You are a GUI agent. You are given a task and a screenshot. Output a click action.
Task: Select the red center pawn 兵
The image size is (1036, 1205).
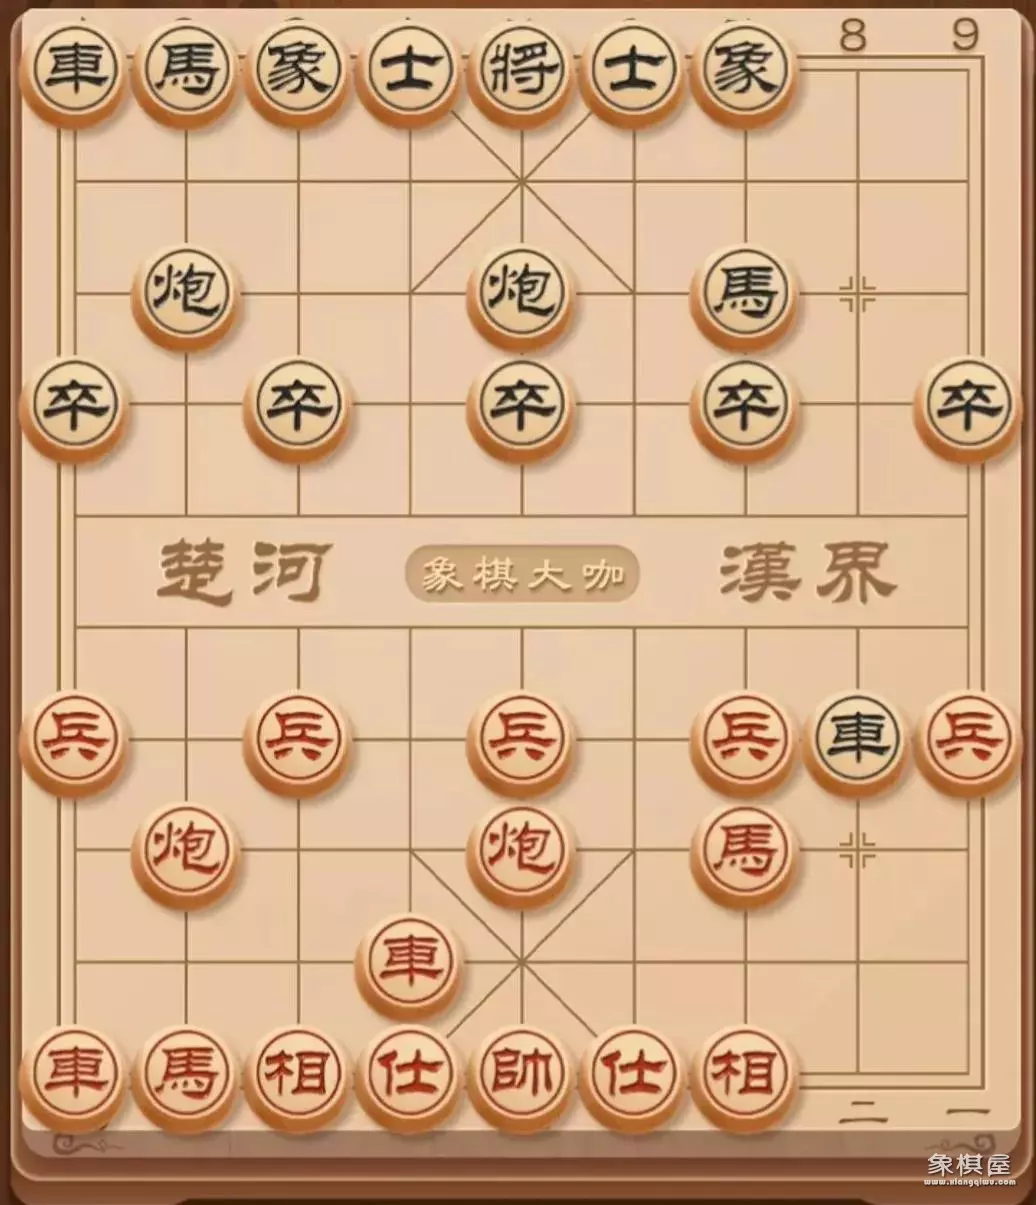pos(520,742)
